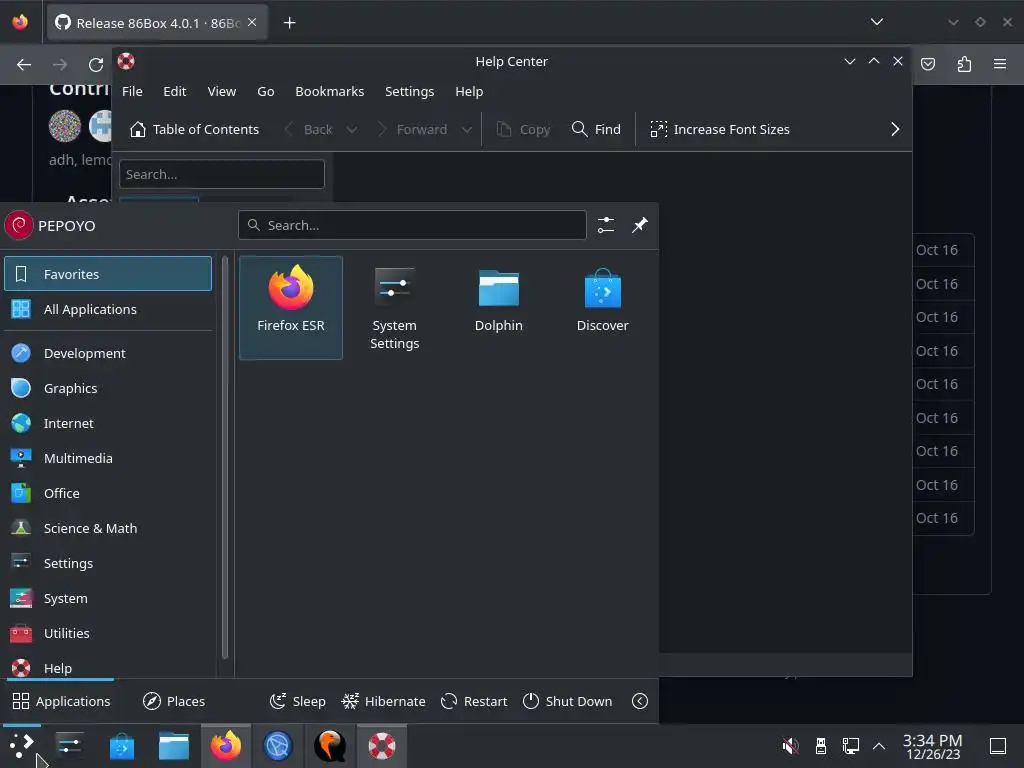The height and width of the screenshot is (768, 1024).
Task: Switch to the Places tab
Action: (174, 701)
